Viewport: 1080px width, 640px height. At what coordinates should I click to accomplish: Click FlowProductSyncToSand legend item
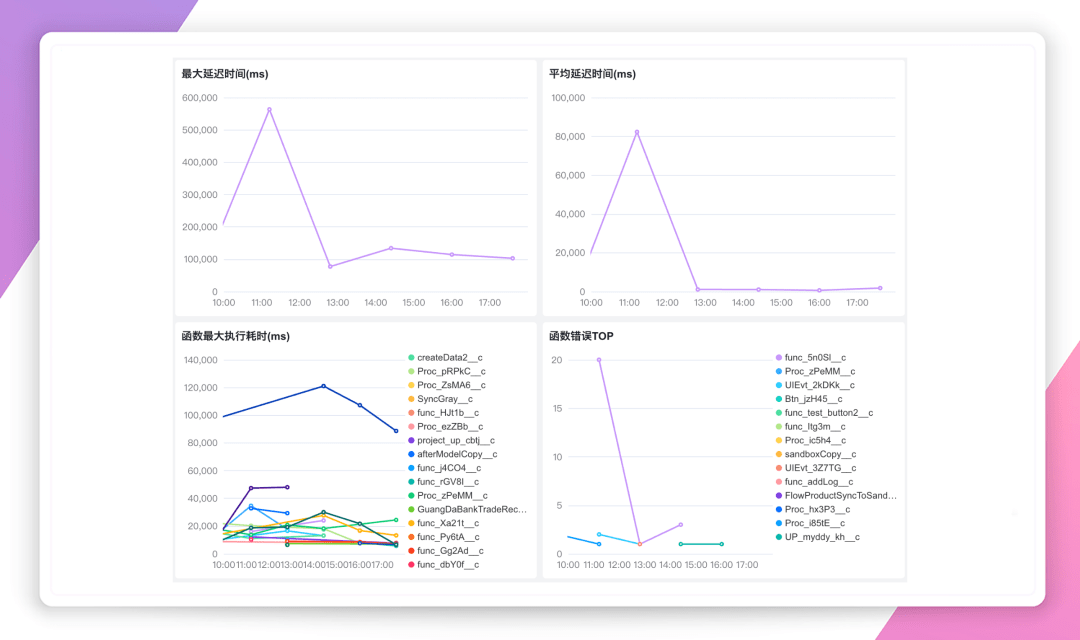point(840,495)
